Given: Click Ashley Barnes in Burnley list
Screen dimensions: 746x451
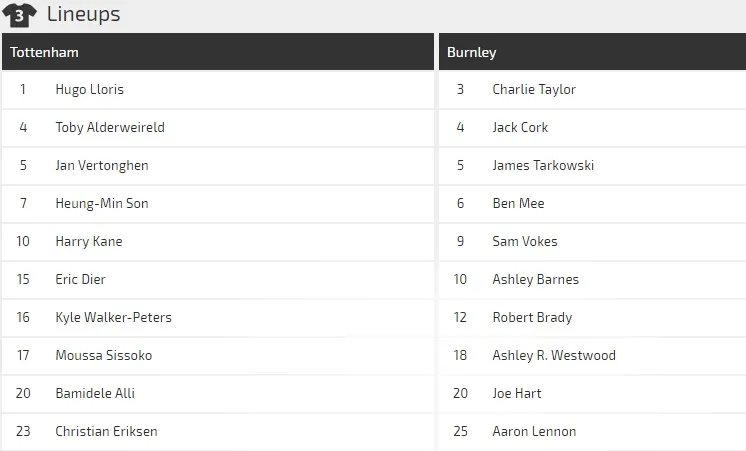Looking at the screenshot, I should [x=535, y=280].
